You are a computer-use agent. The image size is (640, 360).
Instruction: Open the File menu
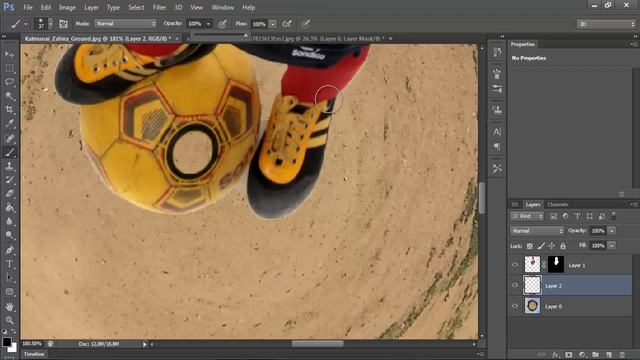pyautogui.click(x=28, y=7)
